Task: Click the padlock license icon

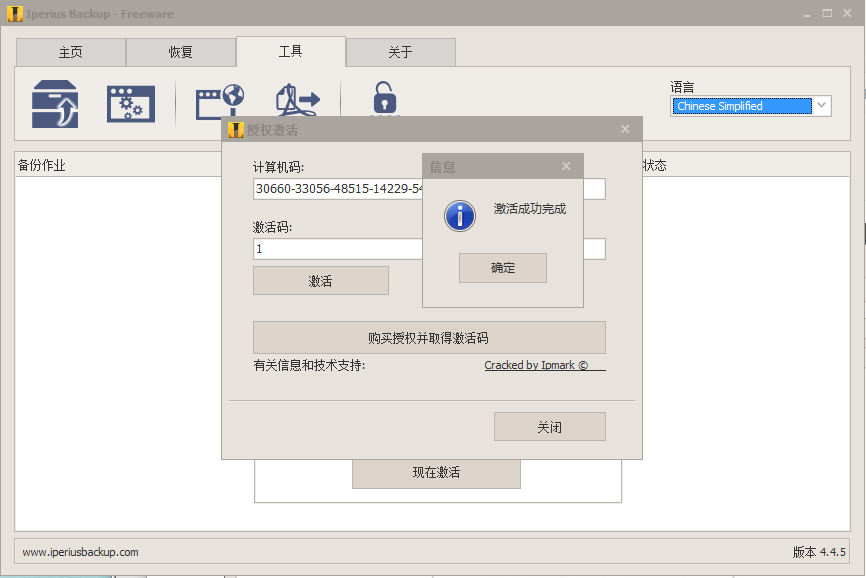Action: coord(384,99)
